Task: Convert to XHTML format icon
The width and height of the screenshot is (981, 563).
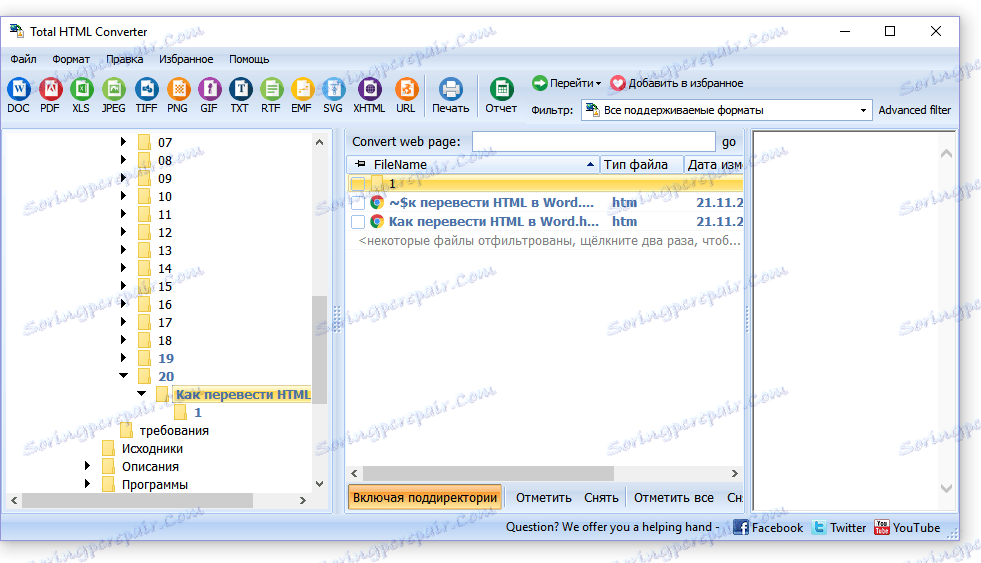Action: [369, 89]
